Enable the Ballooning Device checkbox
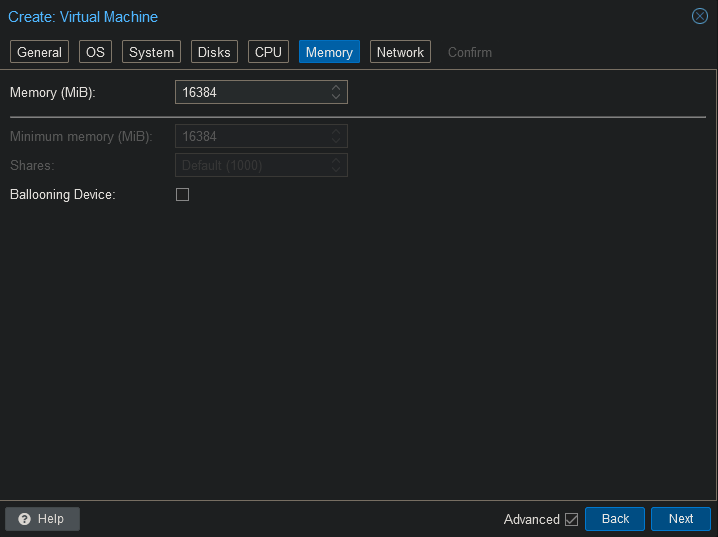 click(x=182, y=195)
